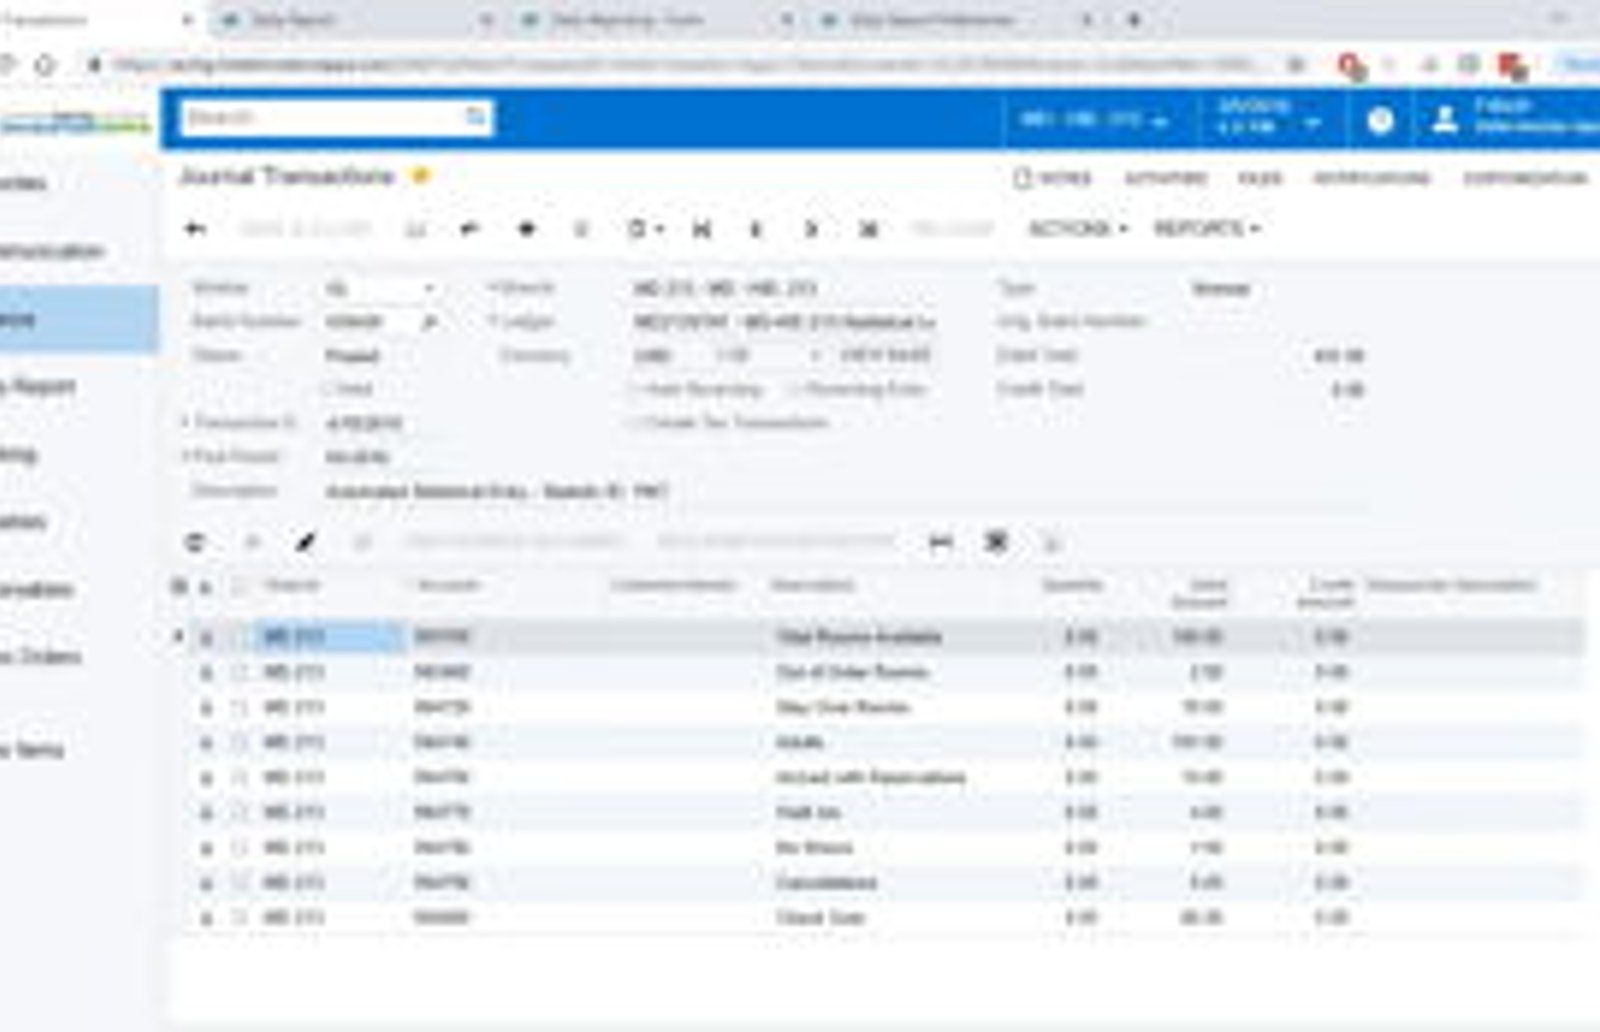Delete row icon above details grid
The height and width of the screenshot is (1032, 1600).
tap(362, 542)
